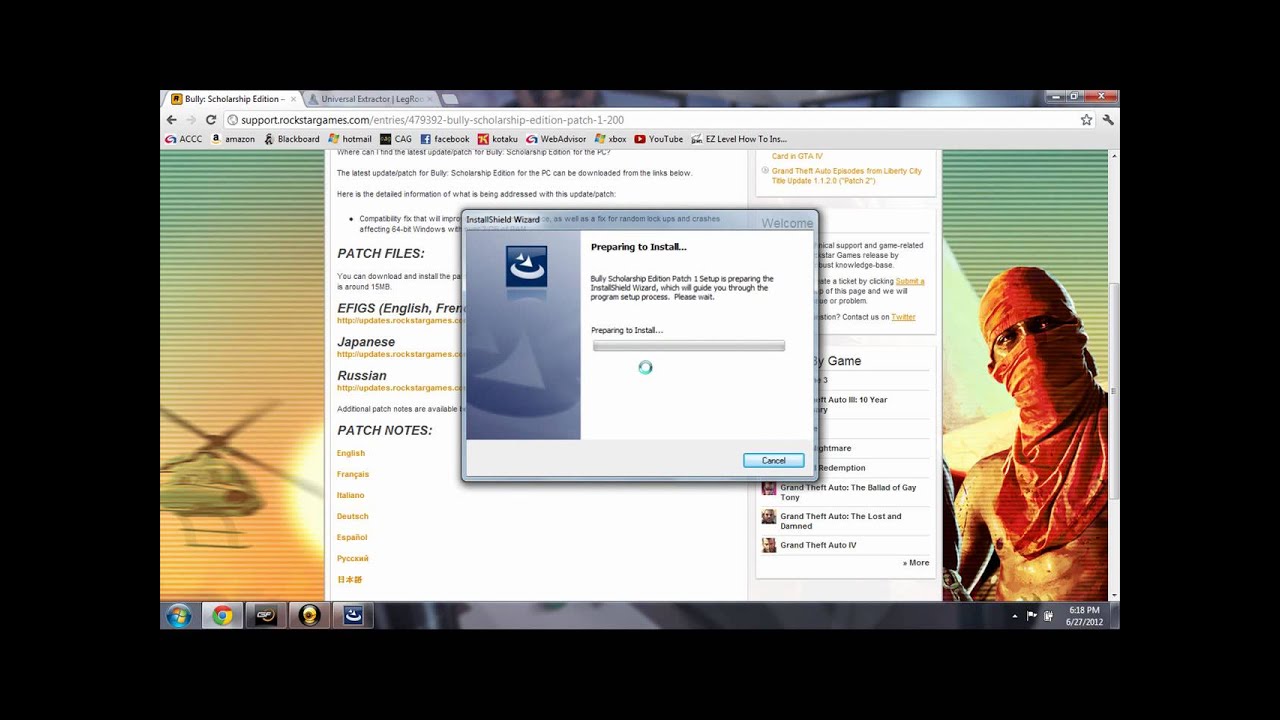Click the Russian patch download link
This screenshot has height=720, width=1280.
(x=401, y=388)
